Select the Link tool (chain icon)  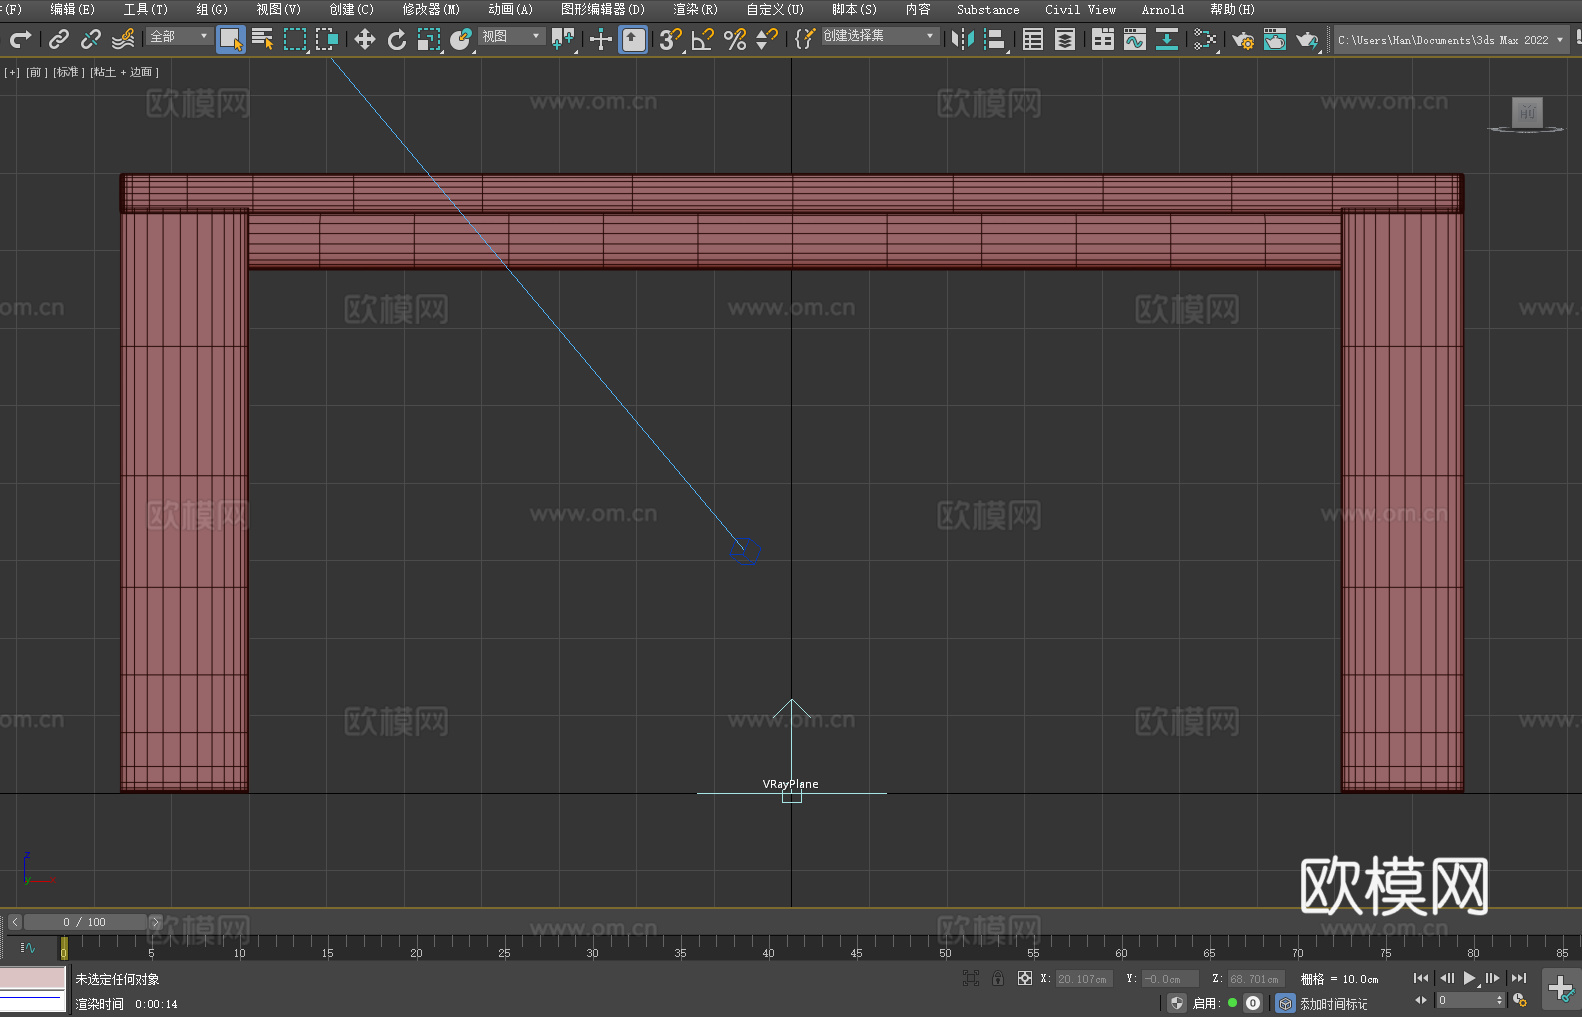(x=59, y=39)
